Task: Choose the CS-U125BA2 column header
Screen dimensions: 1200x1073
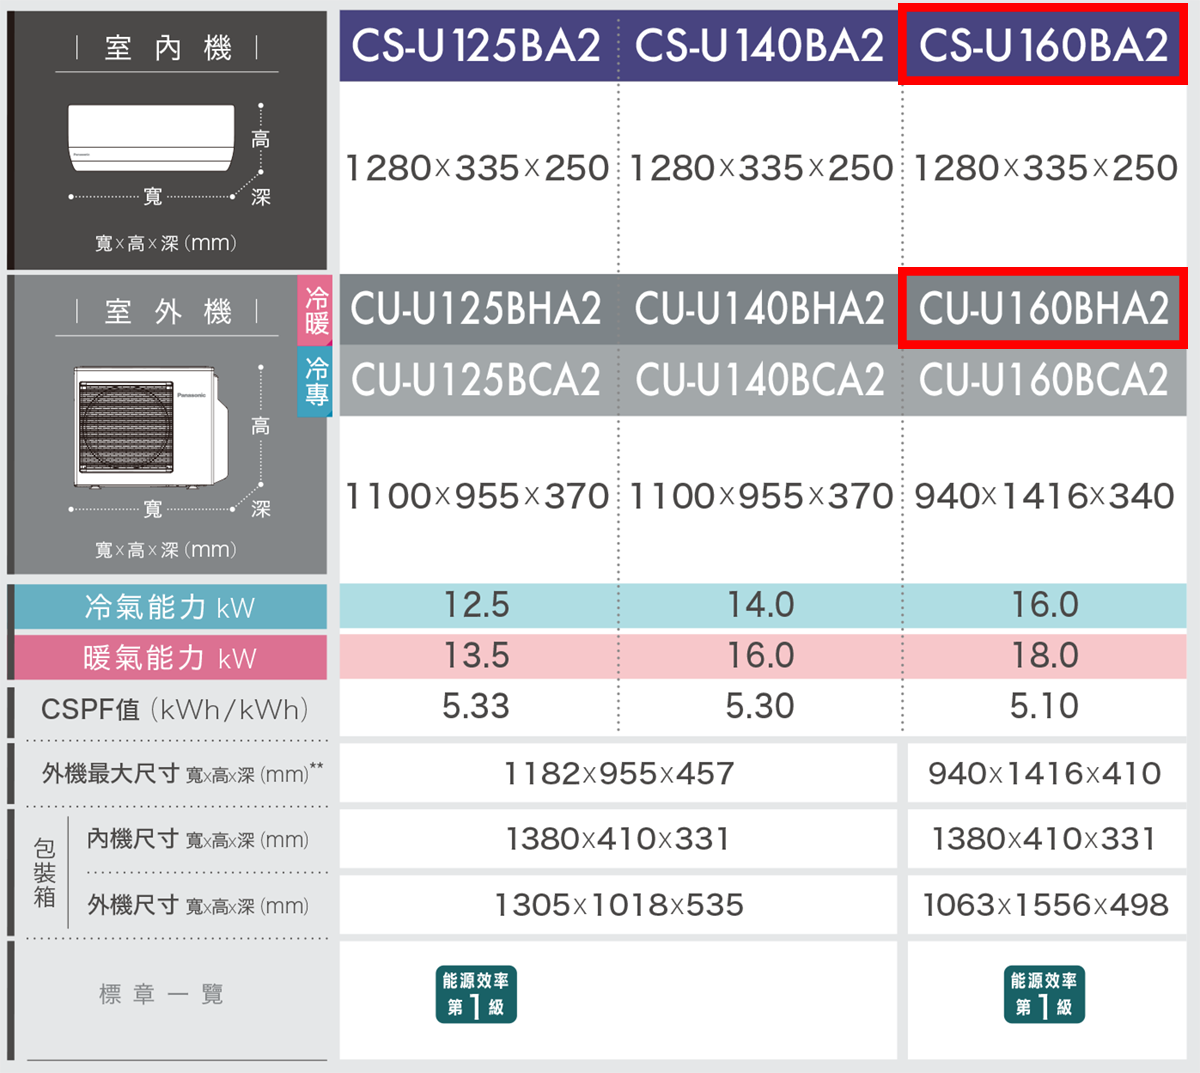Action: pyautogui.click(x=477, y=45)
